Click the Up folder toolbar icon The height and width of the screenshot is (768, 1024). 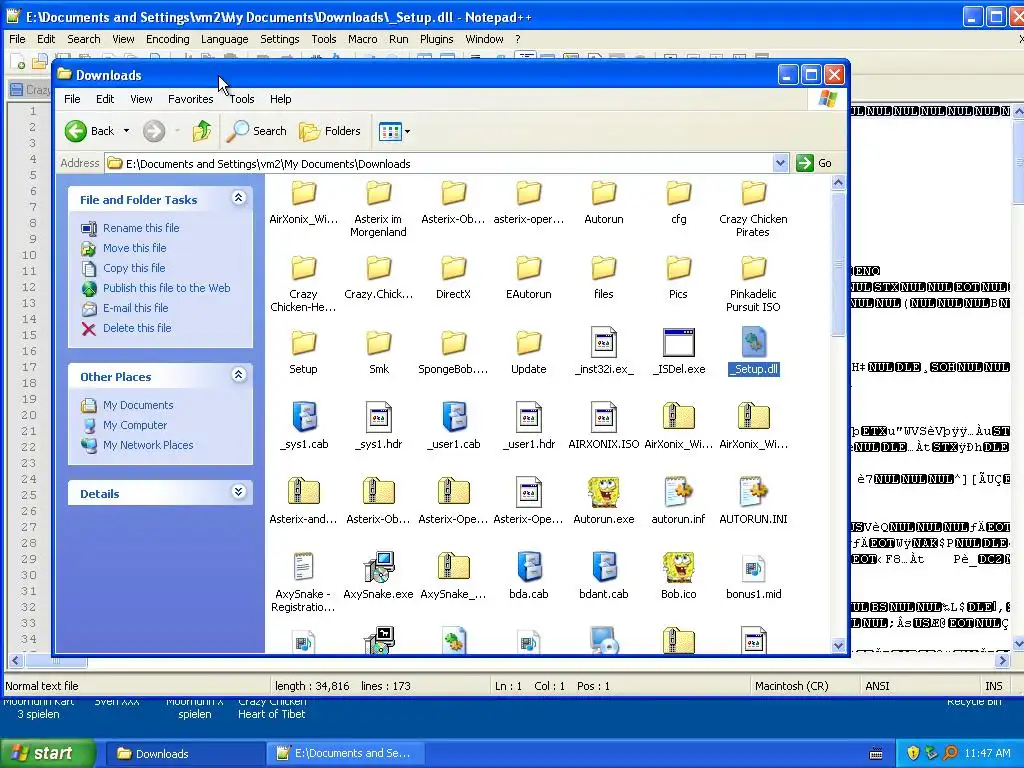[x=202, y=131]
